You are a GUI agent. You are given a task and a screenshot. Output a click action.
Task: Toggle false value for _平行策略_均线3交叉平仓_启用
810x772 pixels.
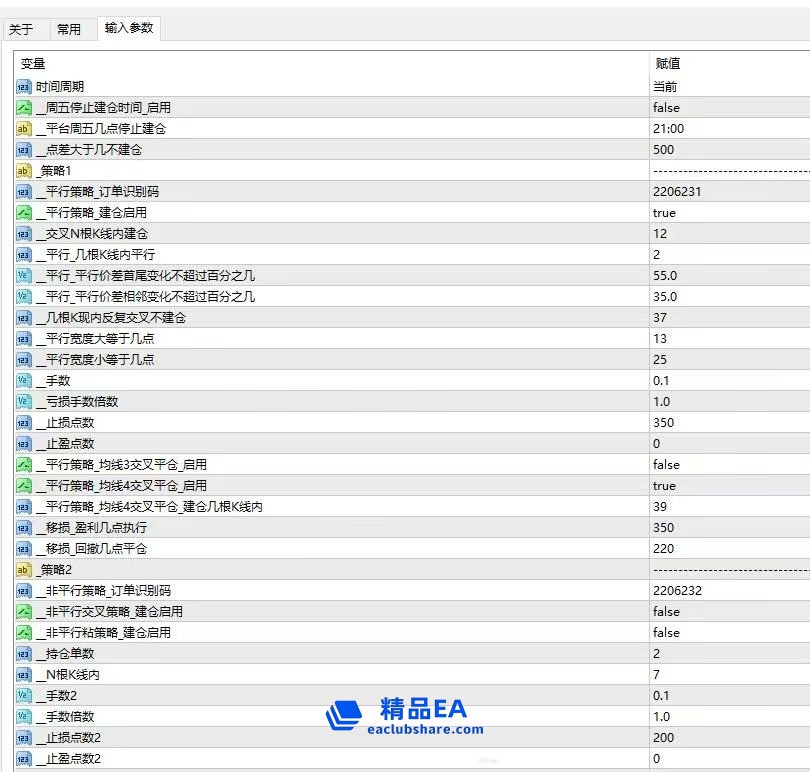666,465
